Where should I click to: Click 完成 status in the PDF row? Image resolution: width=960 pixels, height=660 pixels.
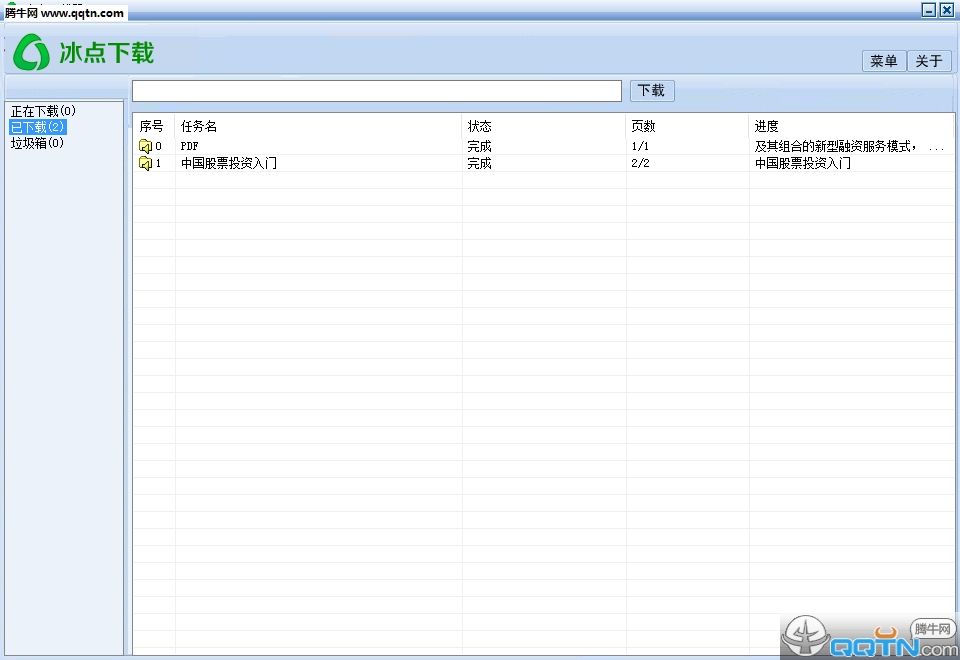tap(479, 146)
